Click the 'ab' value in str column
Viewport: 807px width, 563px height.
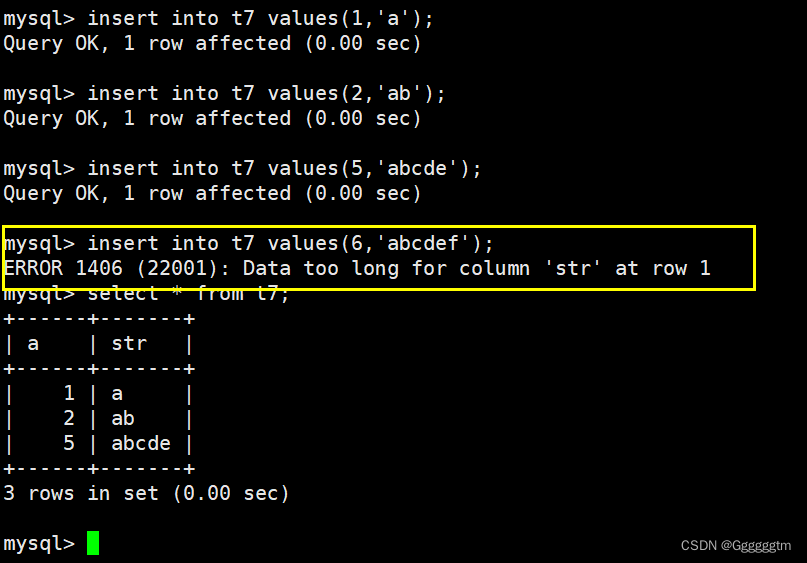click(x=123, y=418)
